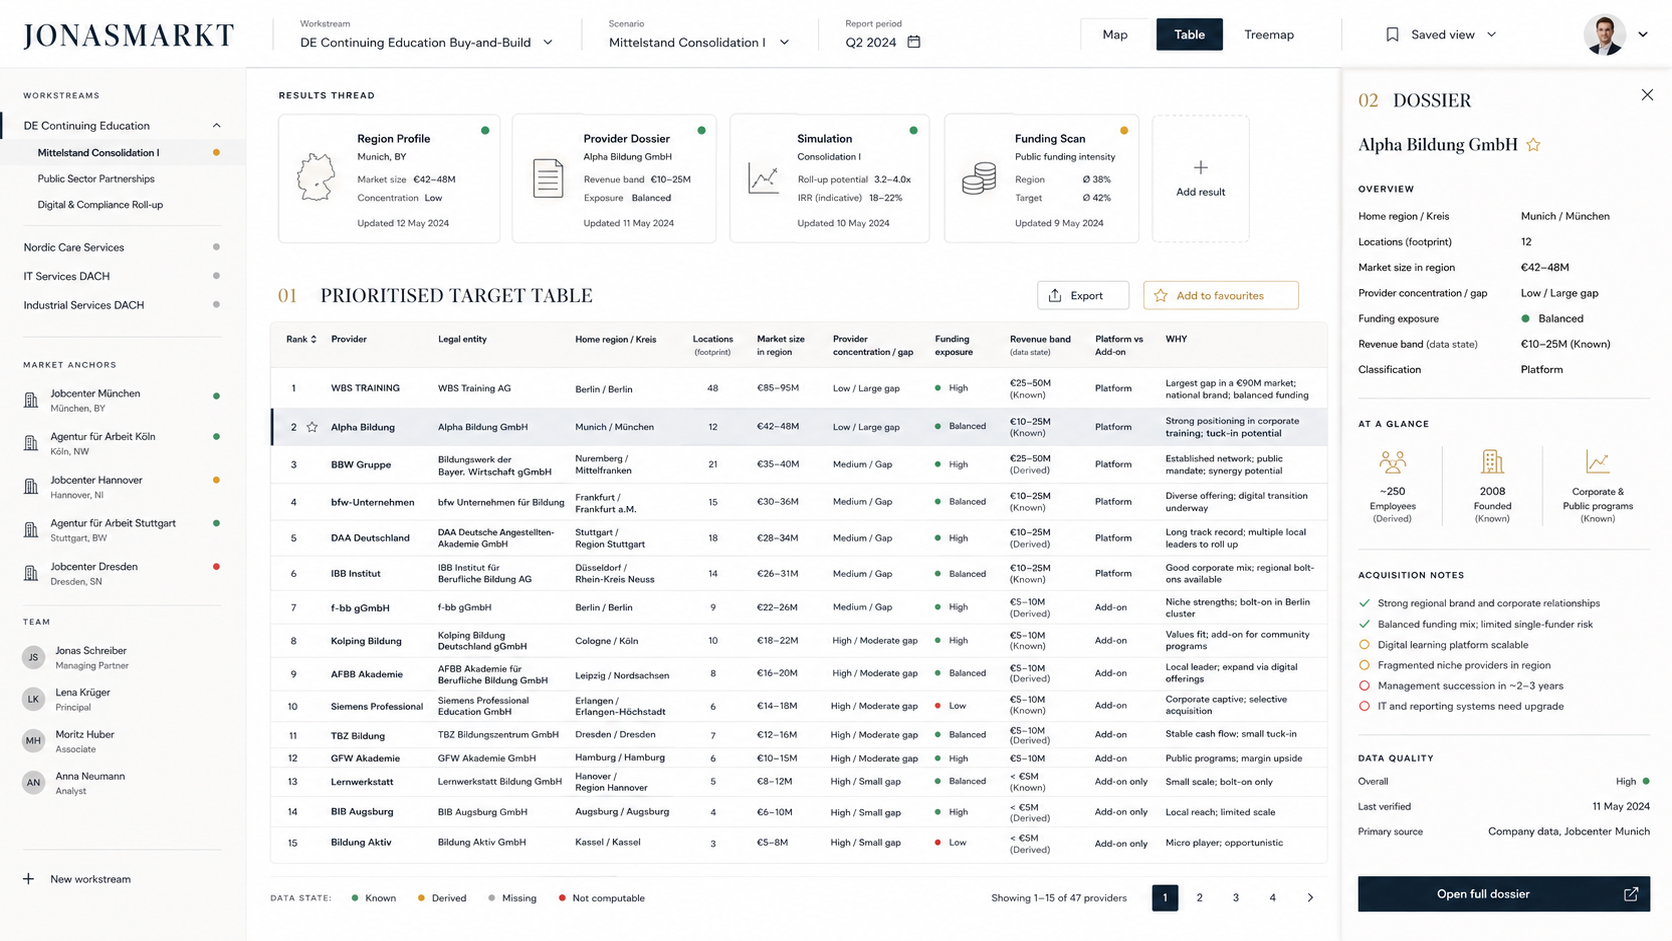Click the coins icon in Funding Scan card
Viewport: 1672px width, 941px height.
pos(979,179)
